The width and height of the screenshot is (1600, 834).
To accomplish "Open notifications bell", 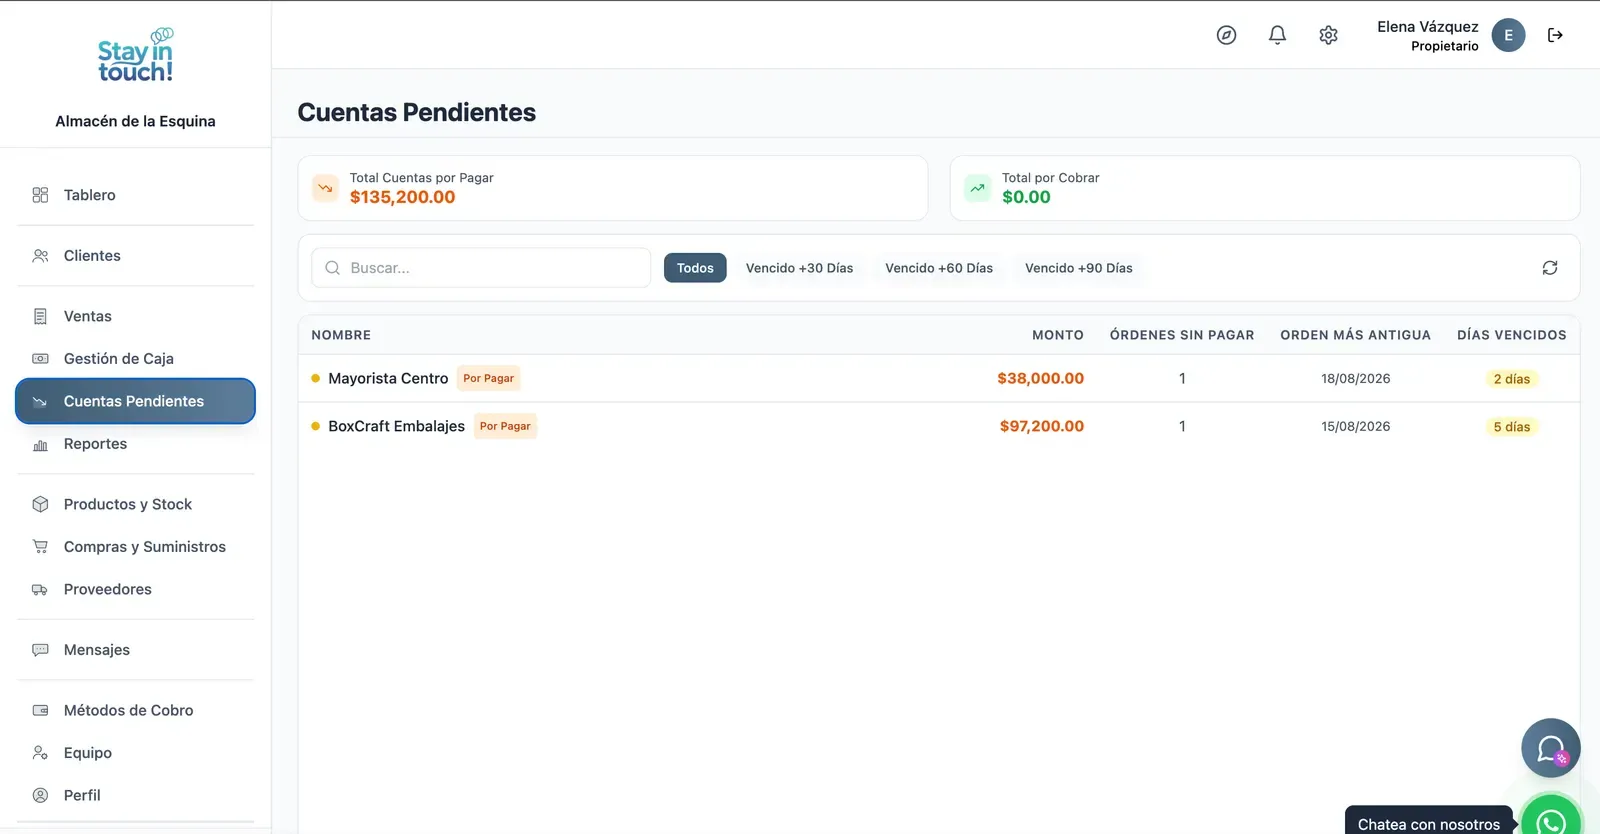I will coord(1277,35).
